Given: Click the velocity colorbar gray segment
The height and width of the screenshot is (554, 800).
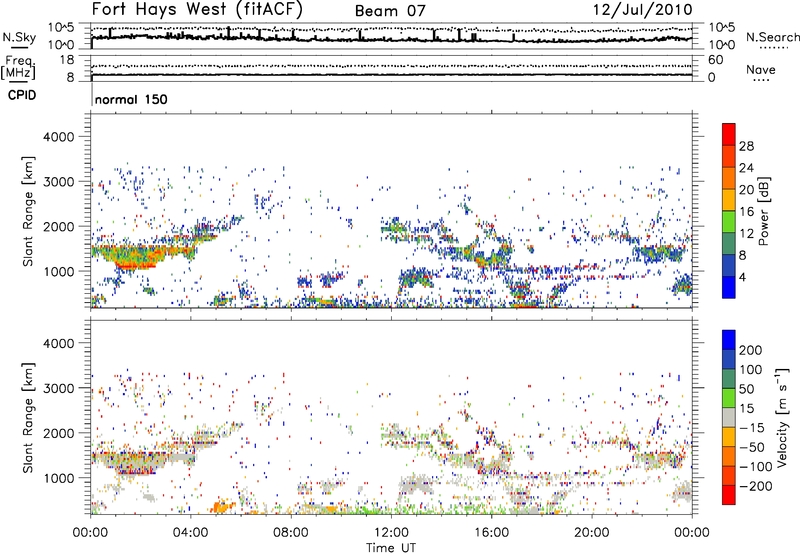Looking at the screenshot, I should coord(729,417).
